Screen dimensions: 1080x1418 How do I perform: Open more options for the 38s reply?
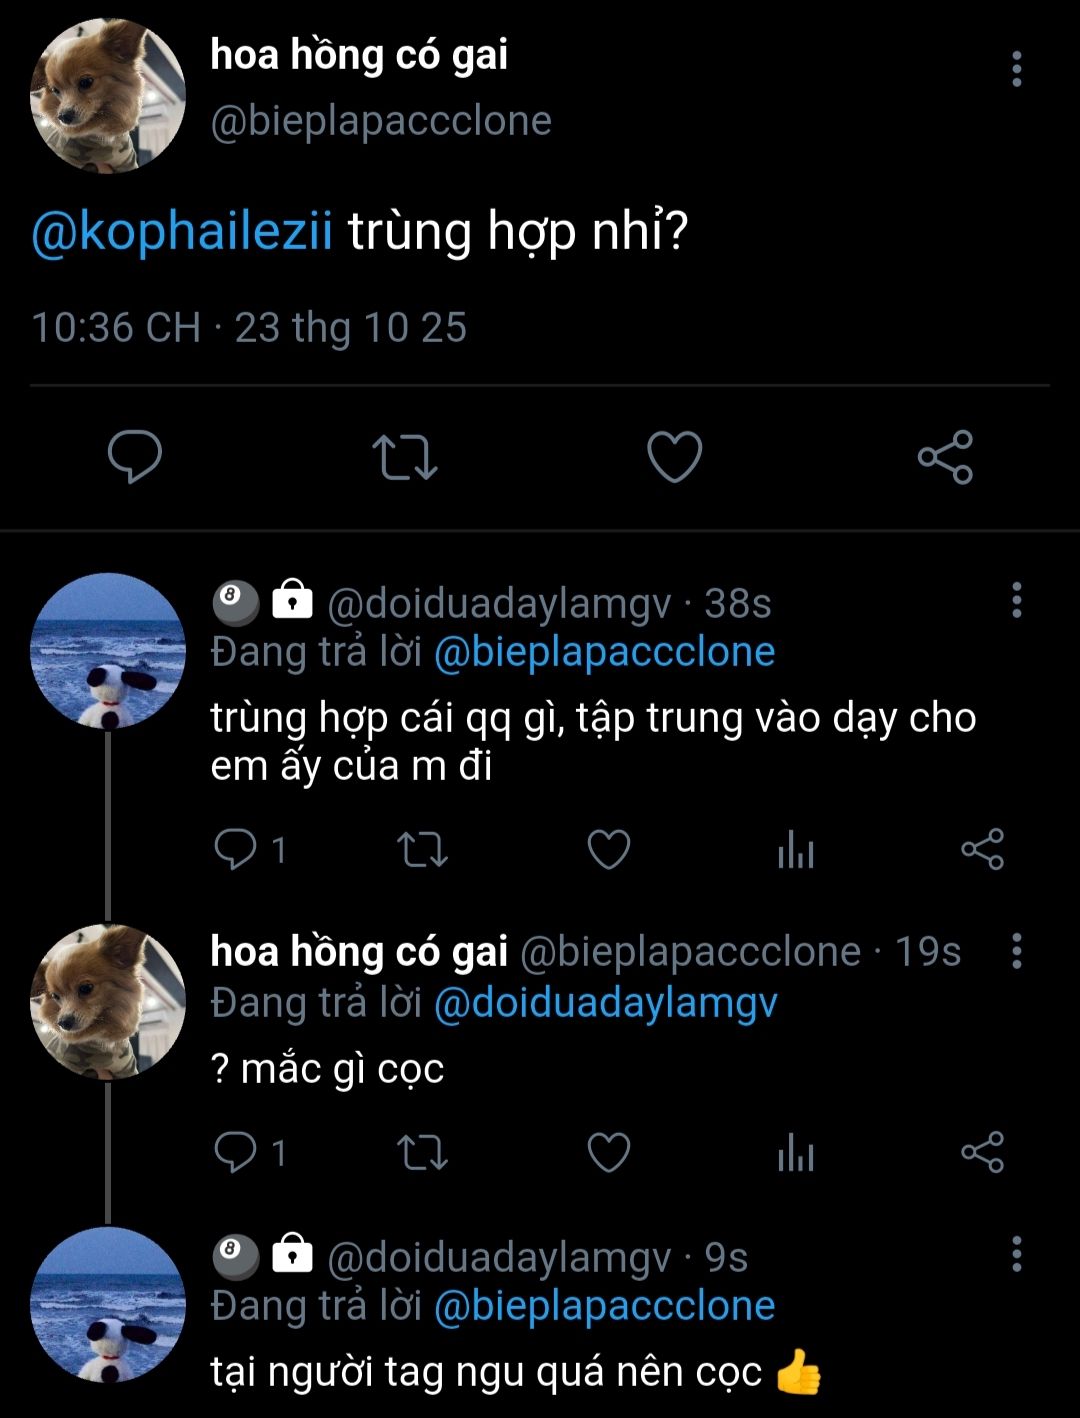[x=1016, y=600]
